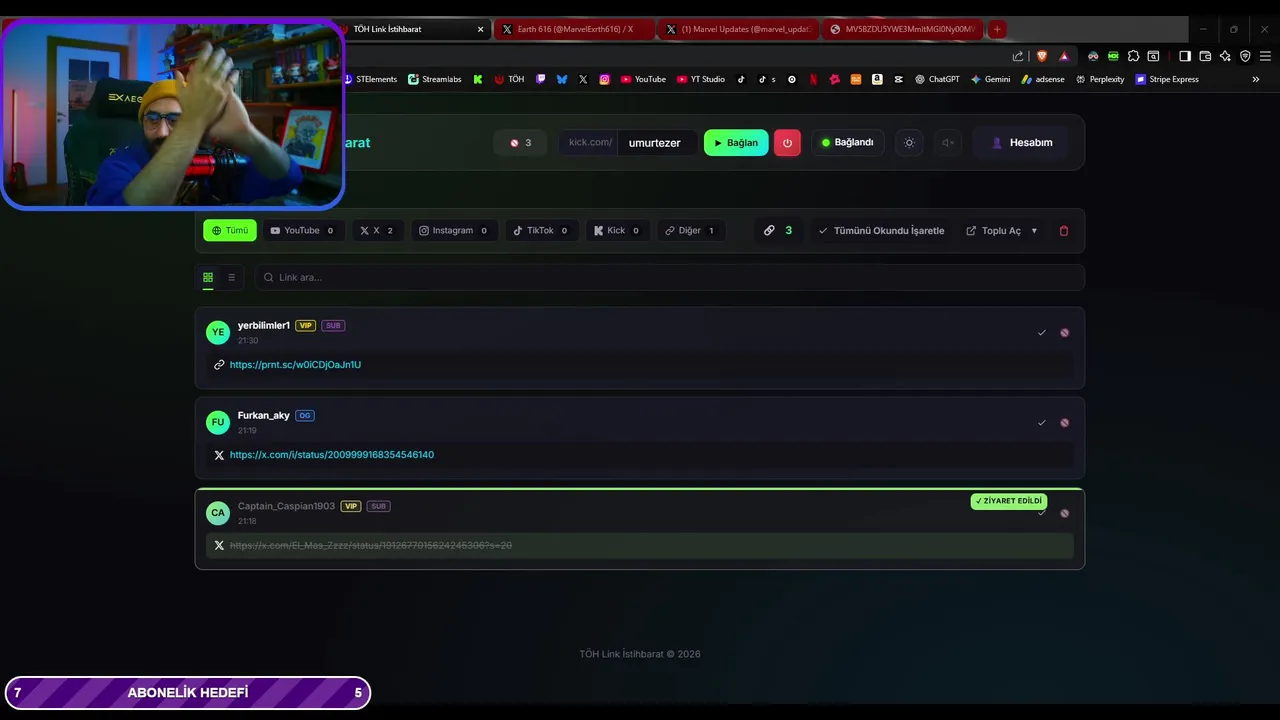Open the Stripe Express bookmark
Image resolution: width=1280 pixels, height=720 pixels.
(x=1166, y=79)
